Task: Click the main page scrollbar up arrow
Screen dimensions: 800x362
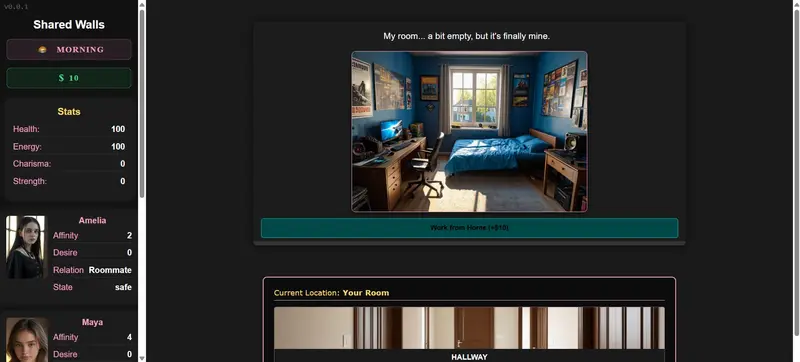Action: pos(796,4)
